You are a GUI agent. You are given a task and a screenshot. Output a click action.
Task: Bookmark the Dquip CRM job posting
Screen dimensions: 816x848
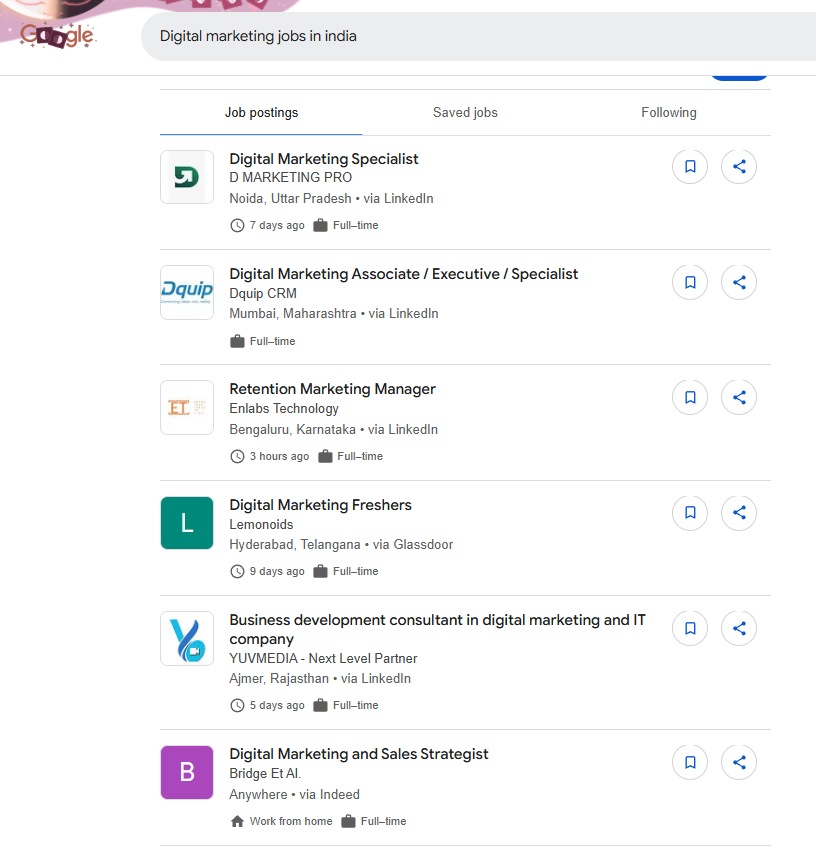tap(689, 282)
